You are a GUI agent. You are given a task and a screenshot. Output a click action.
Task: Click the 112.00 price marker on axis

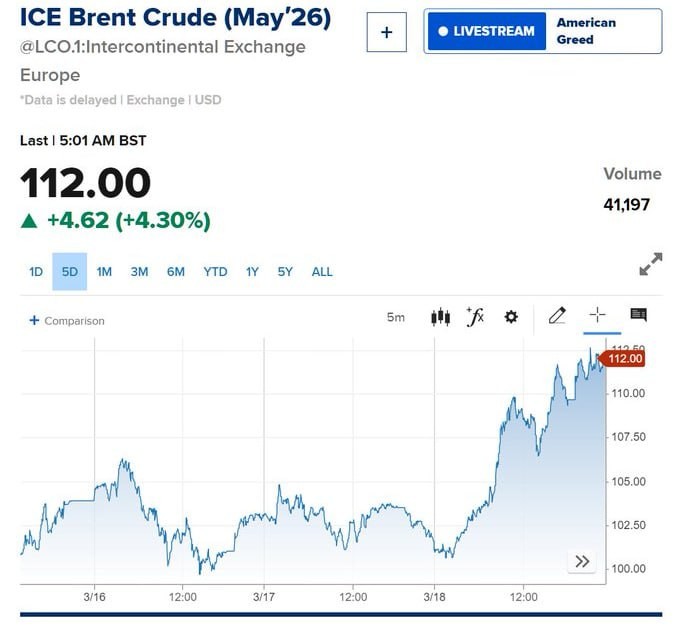point(624,359)
